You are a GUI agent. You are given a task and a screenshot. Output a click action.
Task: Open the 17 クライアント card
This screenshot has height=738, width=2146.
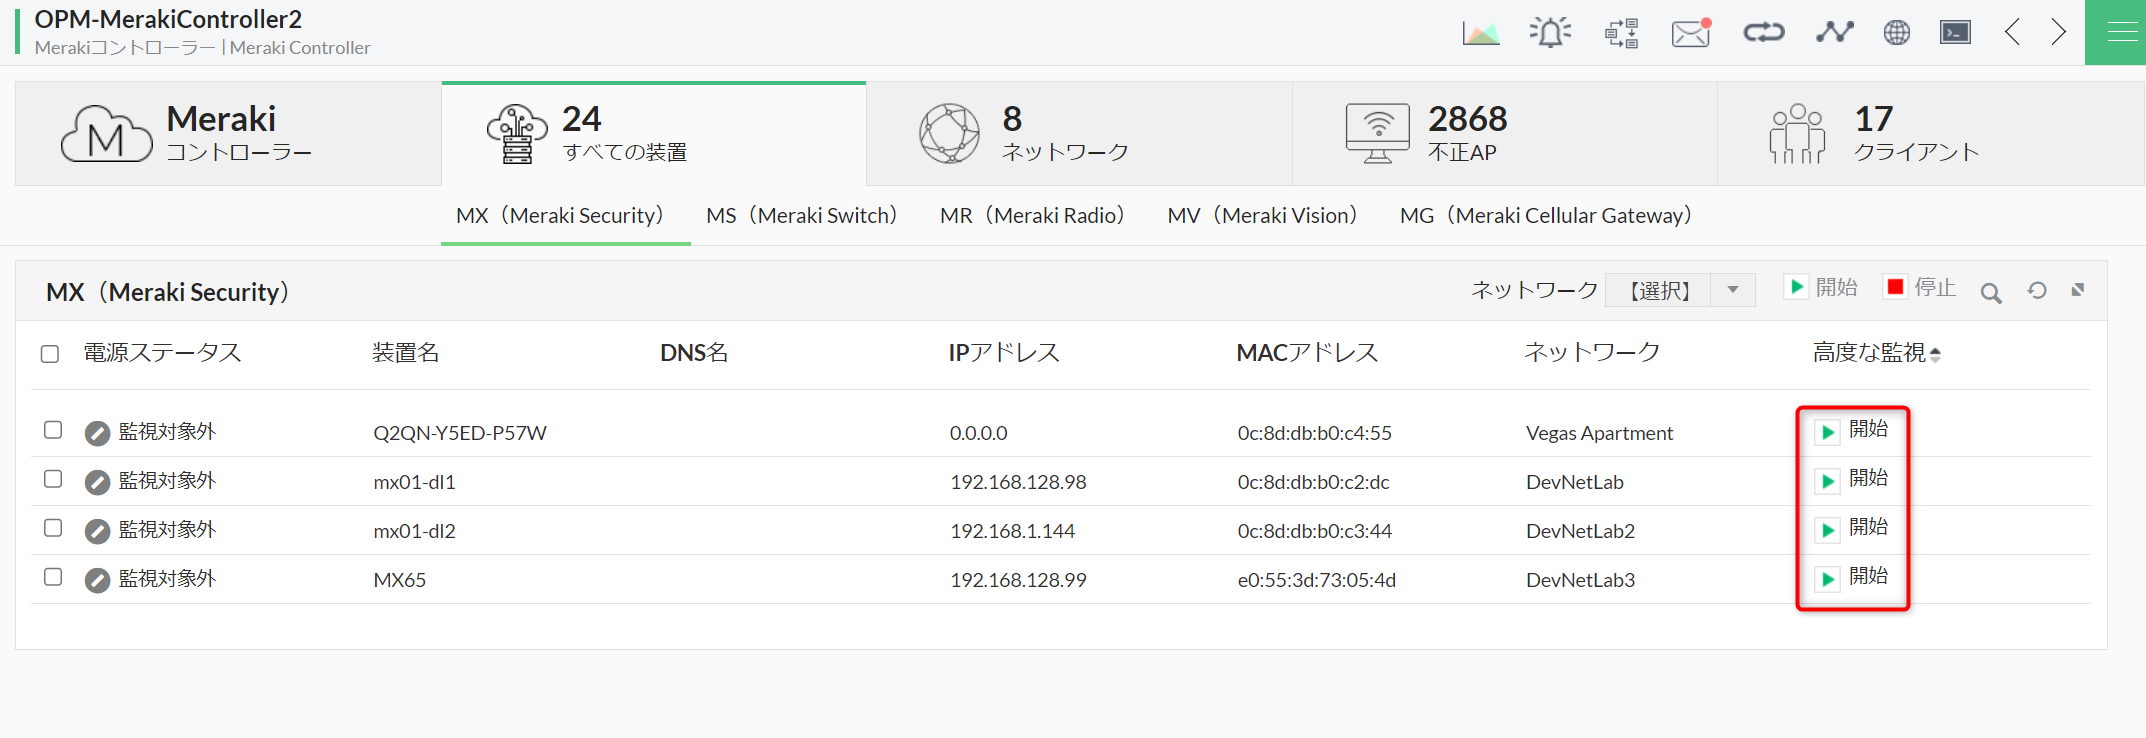(x=1931, y=133)
